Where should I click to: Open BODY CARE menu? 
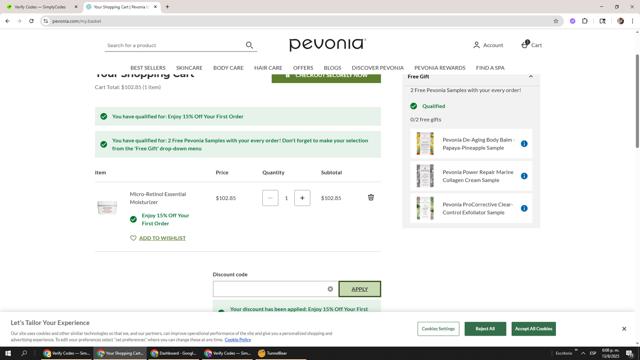[x=228, y=68]
